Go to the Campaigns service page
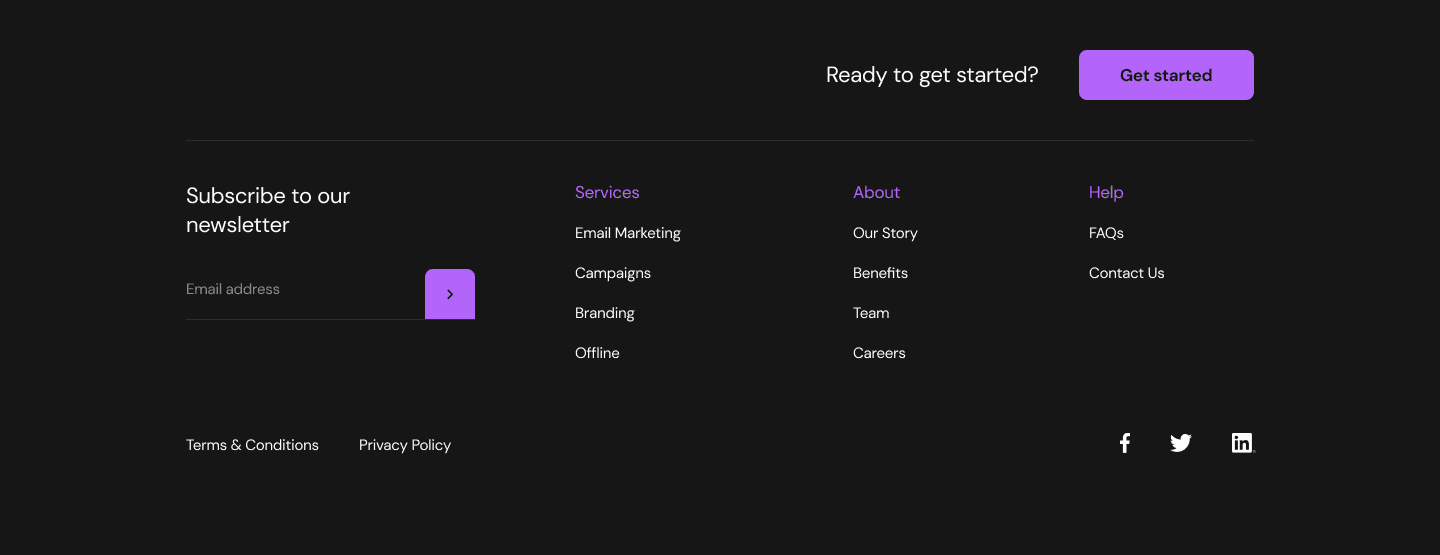The height and width of the screenshot is (555, 1440). [x=613, y=273]
